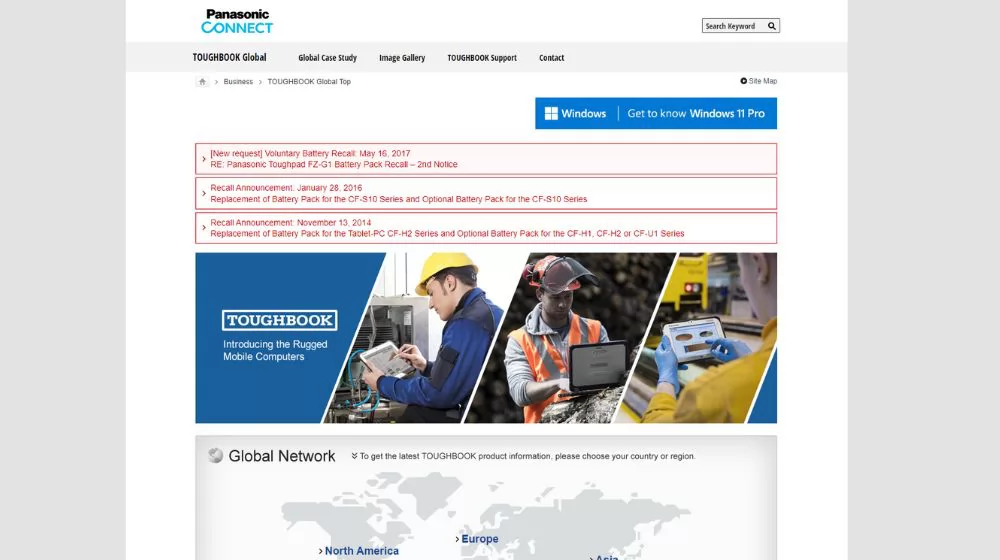The width and height of the screenshot is (1000, 560).
Task: Go to Business breadcrumb link
Action: coord(238,82)
